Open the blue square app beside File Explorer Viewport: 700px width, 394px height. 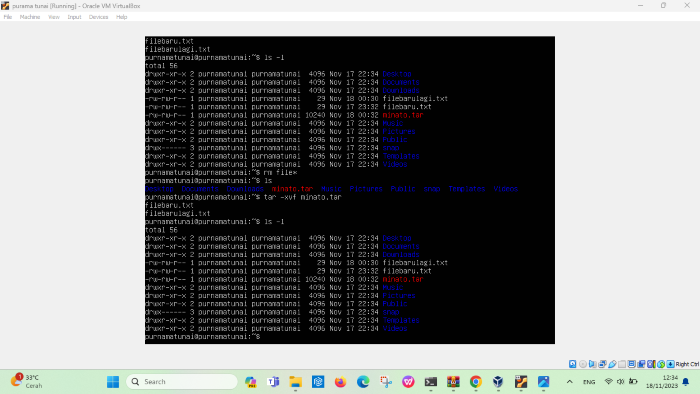[x=318, y=382]
